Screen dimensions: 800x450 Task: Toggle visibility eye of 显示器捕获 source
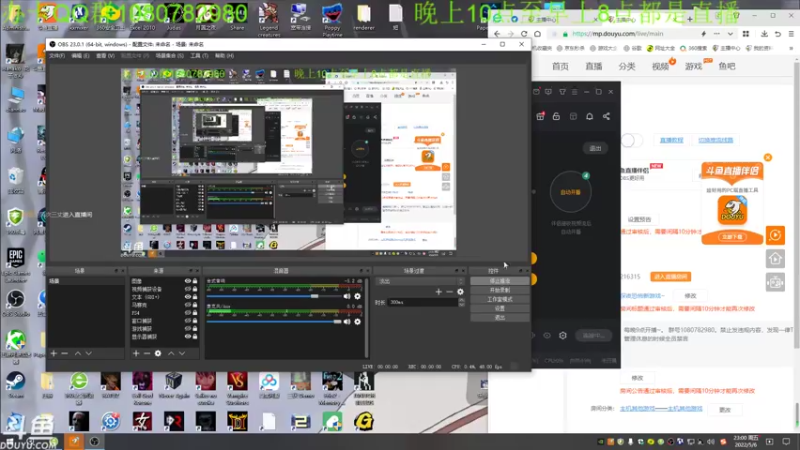[188, 337]
